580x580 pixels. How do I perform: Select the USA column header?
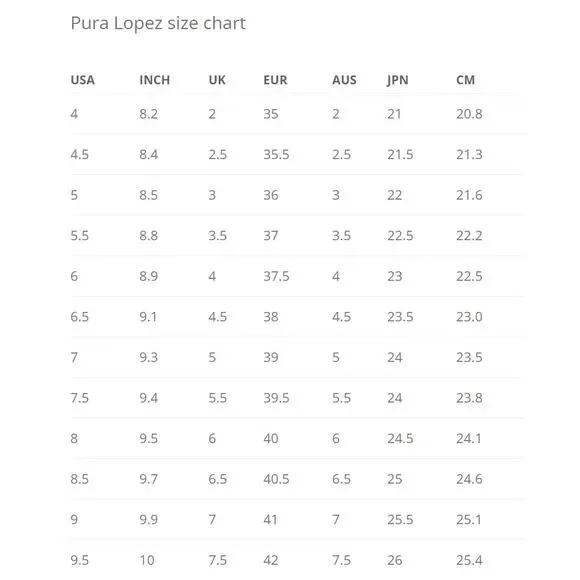(x=83, y=80)
